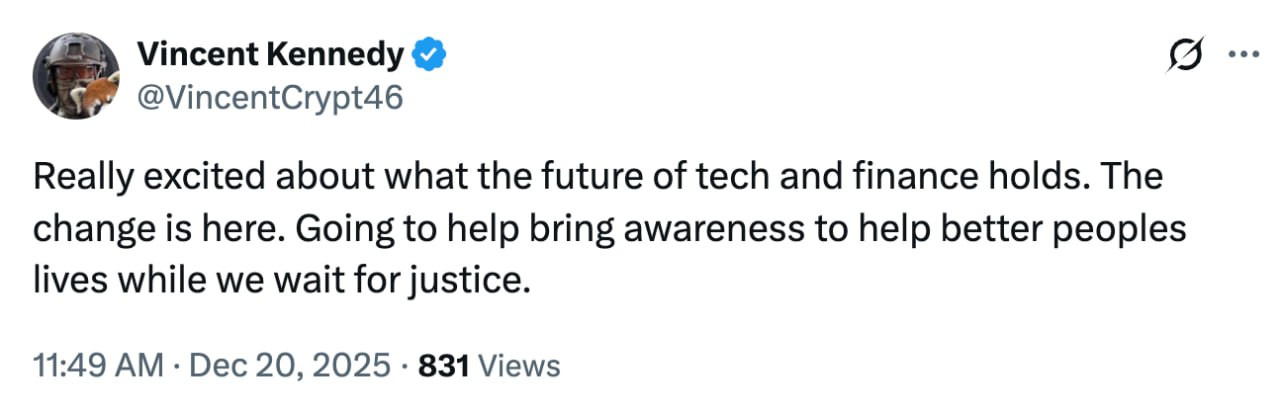Open the Vincent Kennedy display name link
Screen dimensions: 1280x413
(269, 57)
